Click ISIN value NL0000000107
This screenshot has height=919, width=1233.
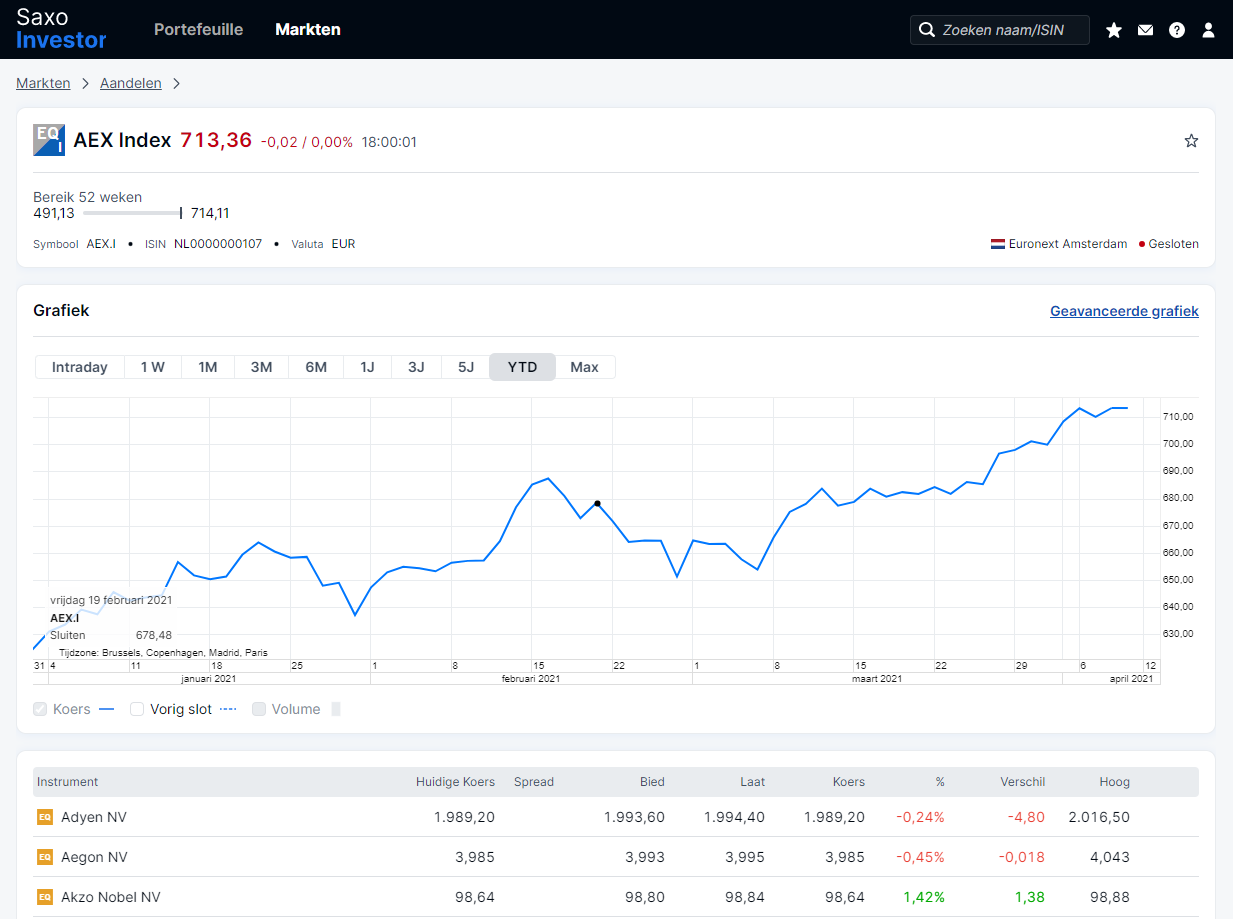click(218, 244)
